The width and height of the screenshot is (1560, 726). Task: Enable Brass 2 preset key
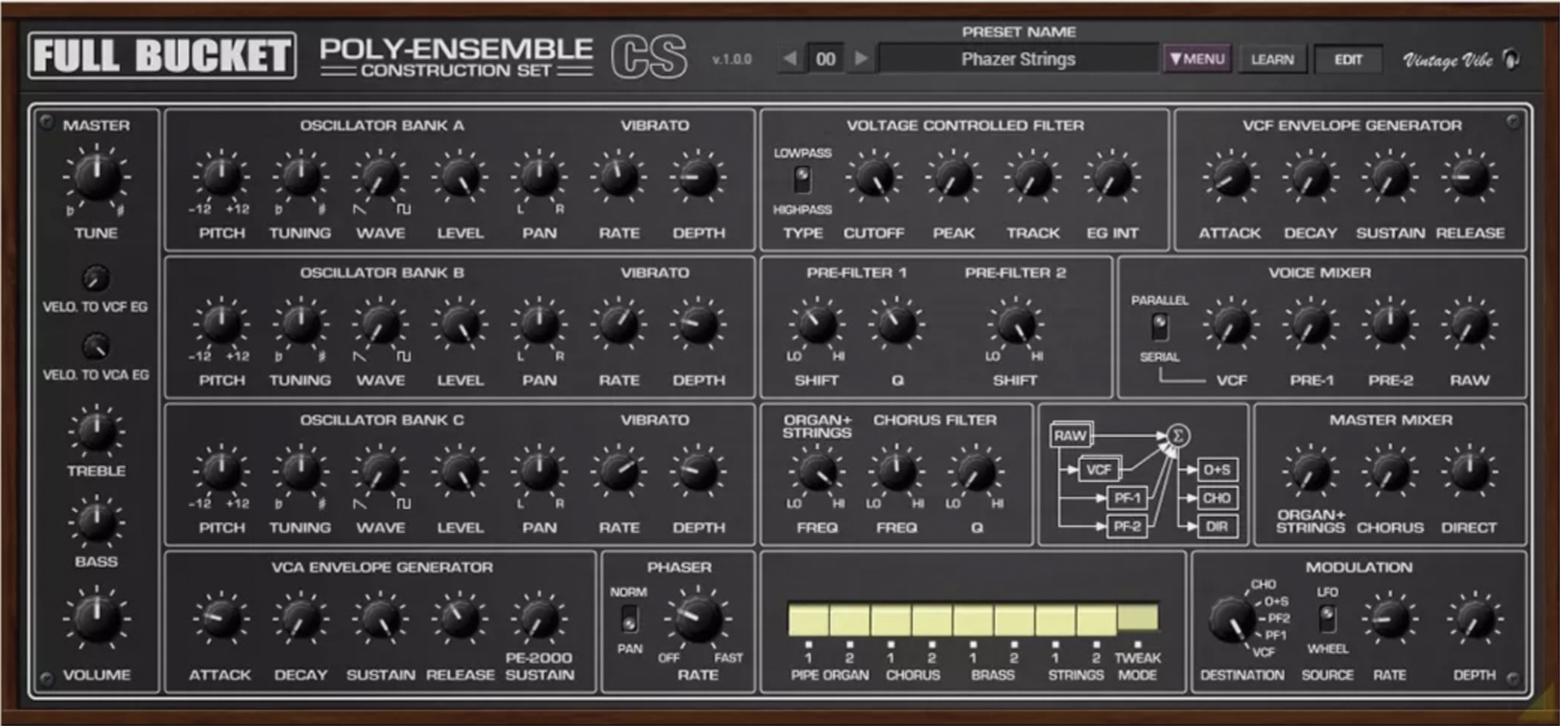tap(1014, 620)
